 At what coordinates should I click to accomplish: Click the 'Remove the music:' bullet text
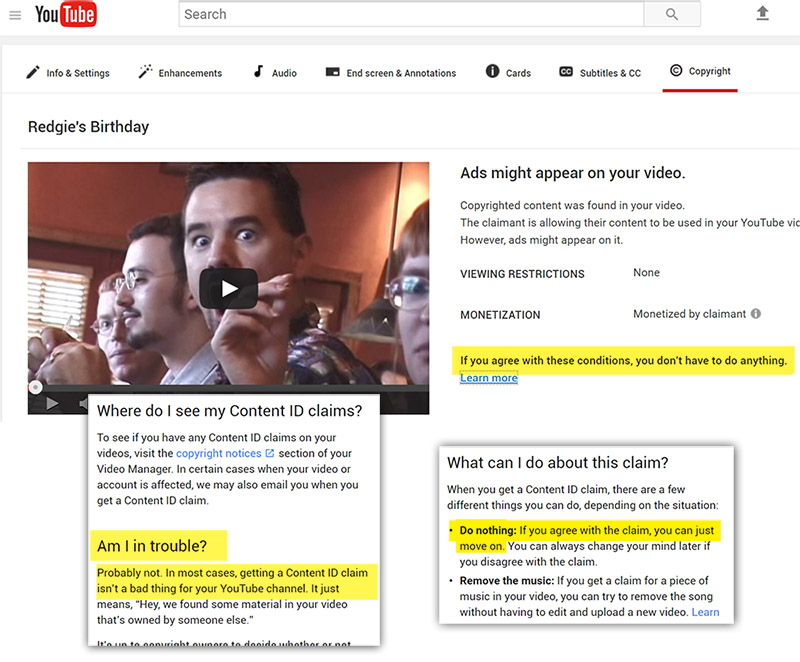coord(507,580)
